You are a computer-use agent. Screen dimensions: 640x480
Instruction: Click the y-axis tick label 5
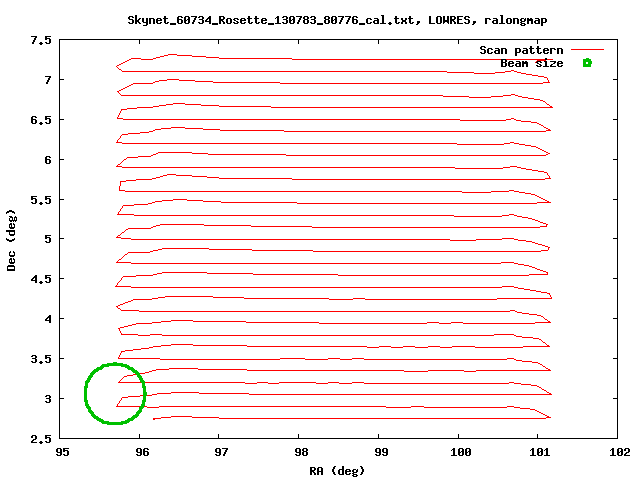click(49, 238)
